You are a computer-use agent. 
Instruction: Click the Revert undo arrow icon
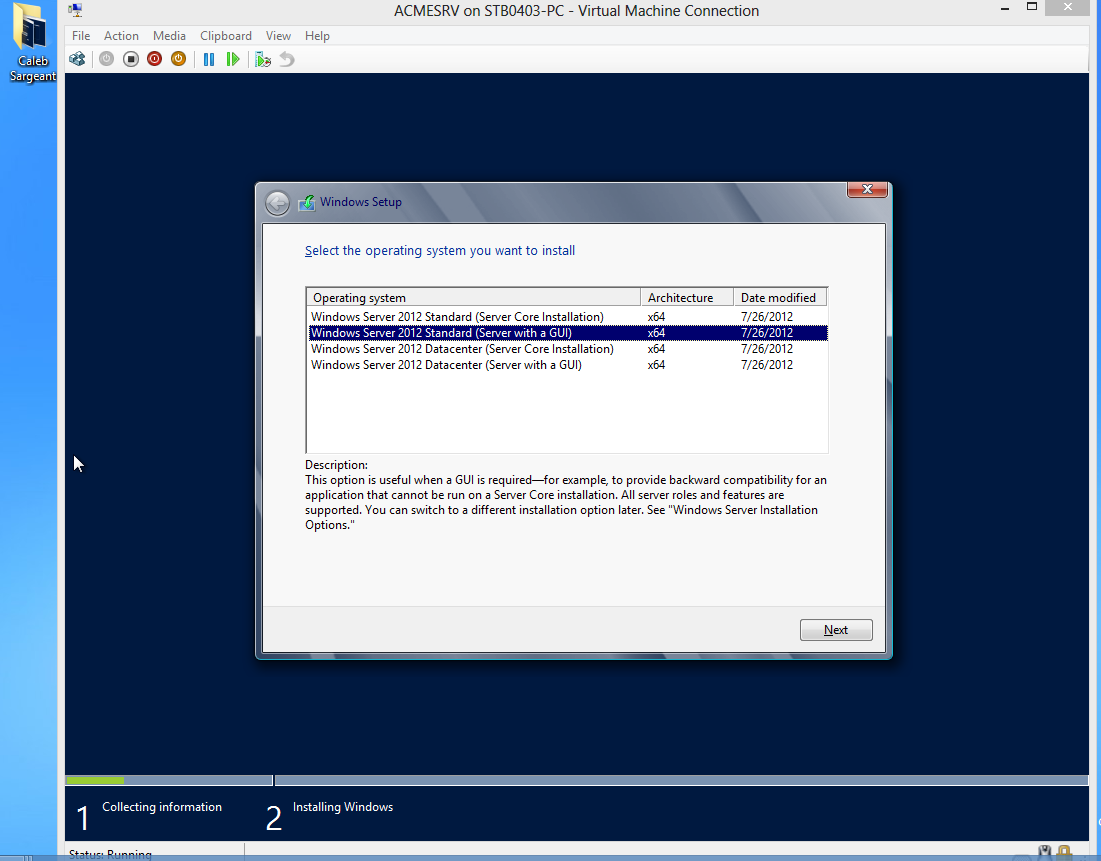point(286,59)
